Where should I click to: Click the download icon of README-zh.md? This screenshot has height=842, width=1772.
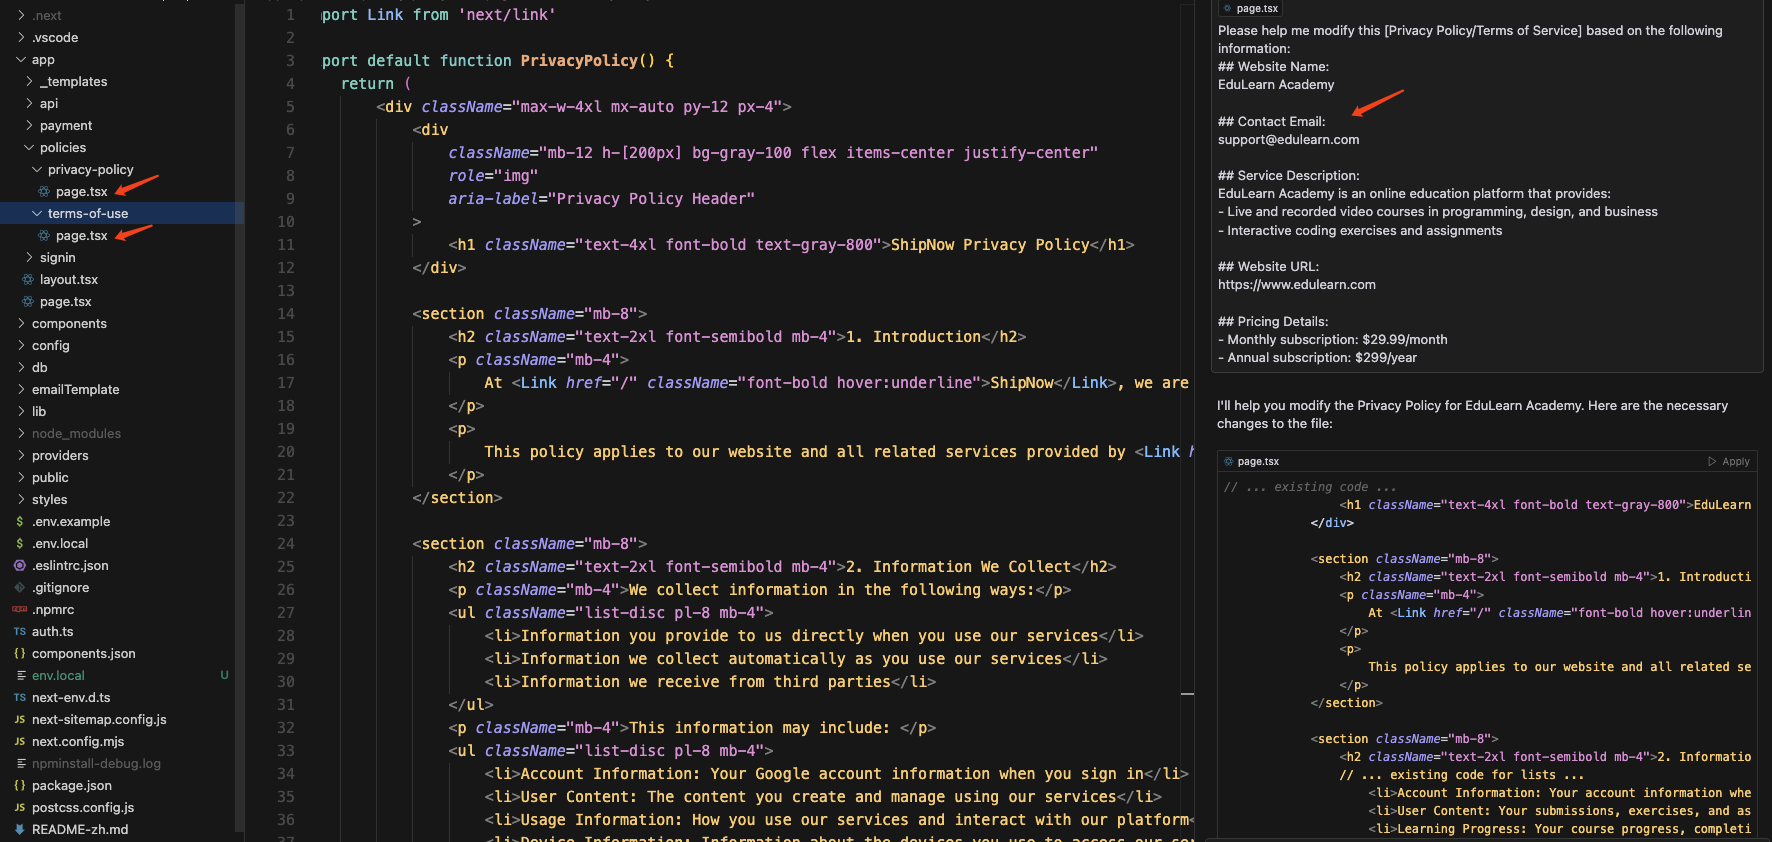pos(20,829)
